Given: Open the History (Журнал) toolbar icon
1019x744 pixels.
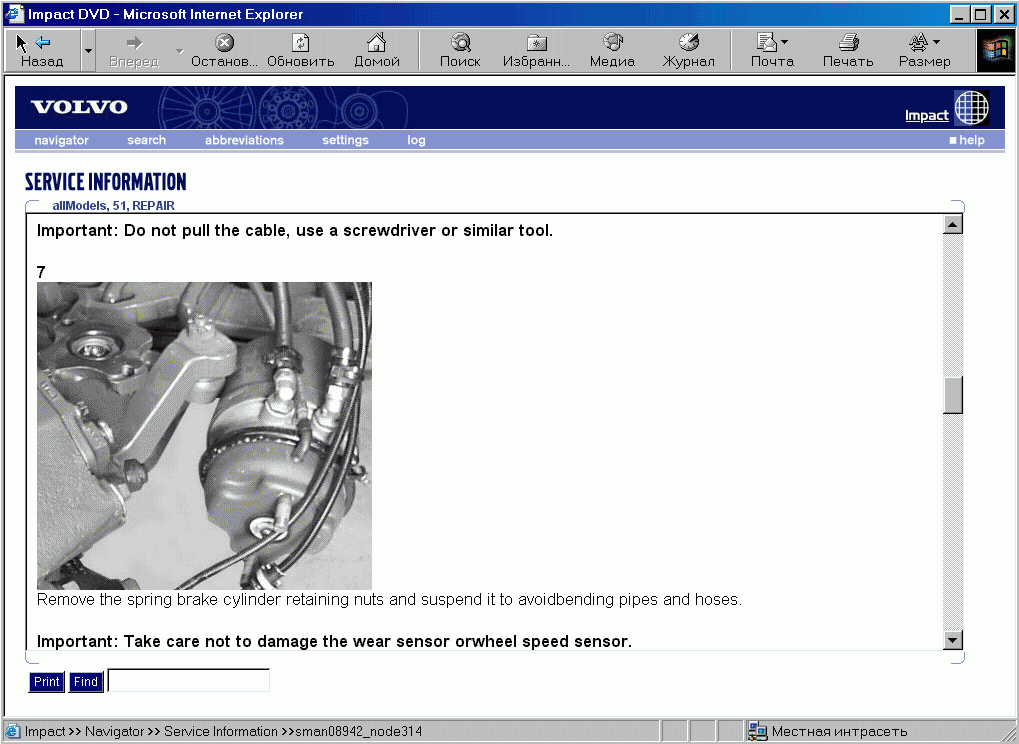Looking at the screenshot, I should [688, 43].
